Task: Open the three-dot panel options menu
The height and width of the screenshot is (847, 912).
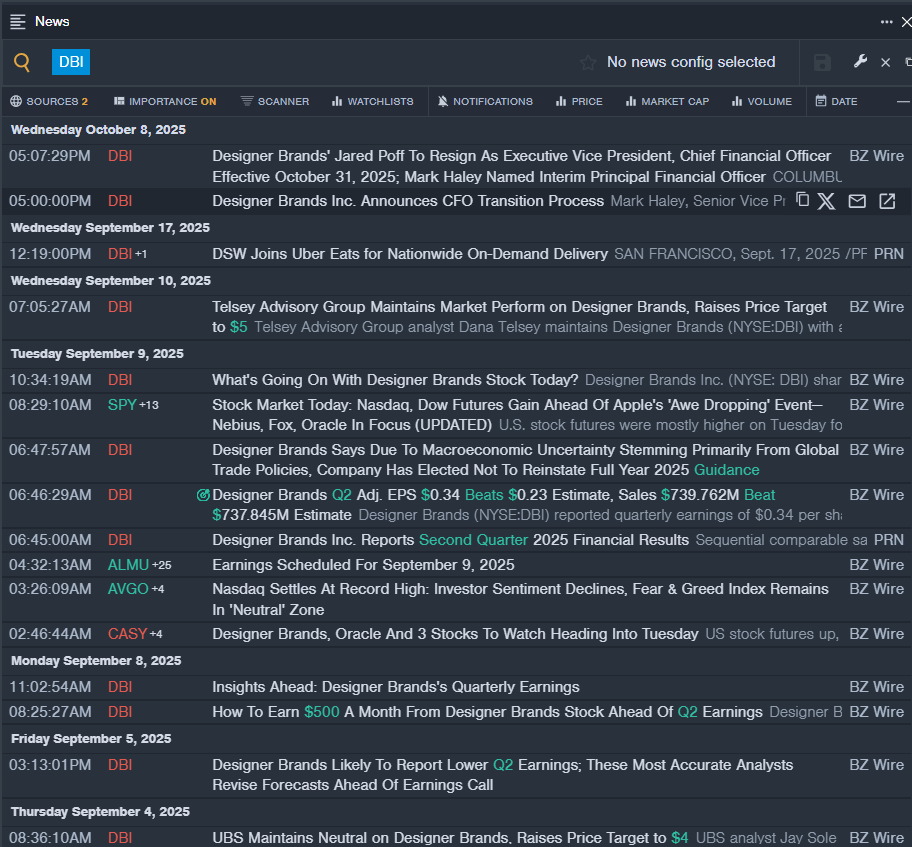Action: (886, 21)
